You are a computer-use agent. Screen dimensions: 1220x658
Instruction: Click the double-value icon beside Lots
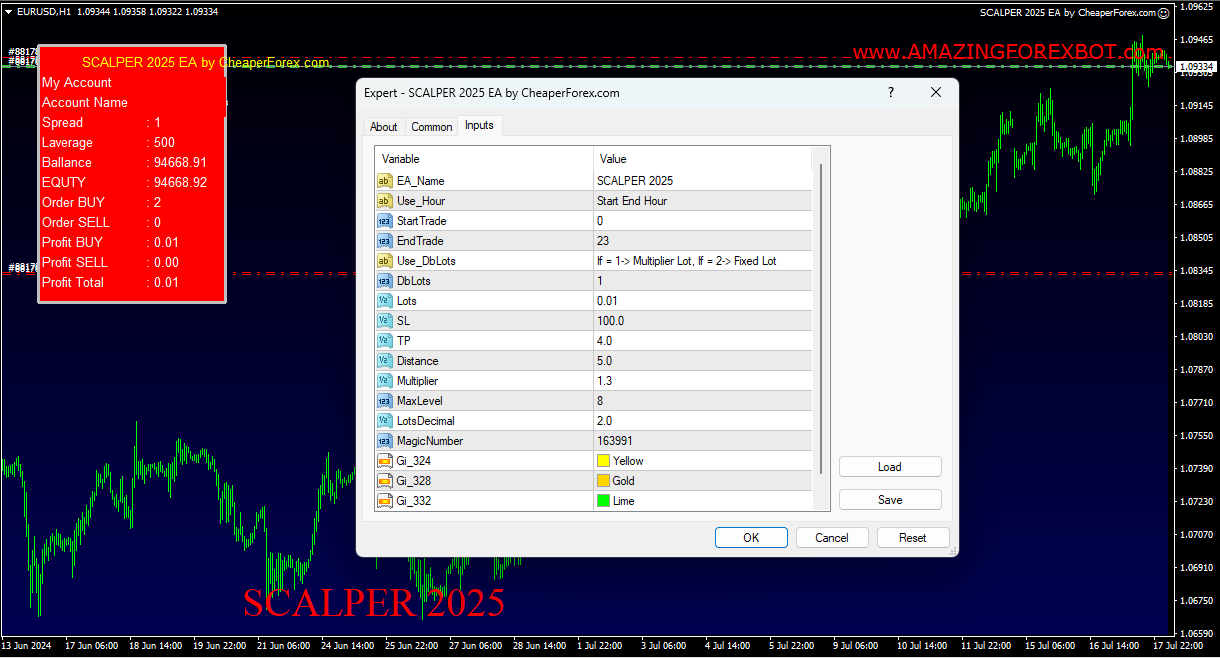point(385,301)
